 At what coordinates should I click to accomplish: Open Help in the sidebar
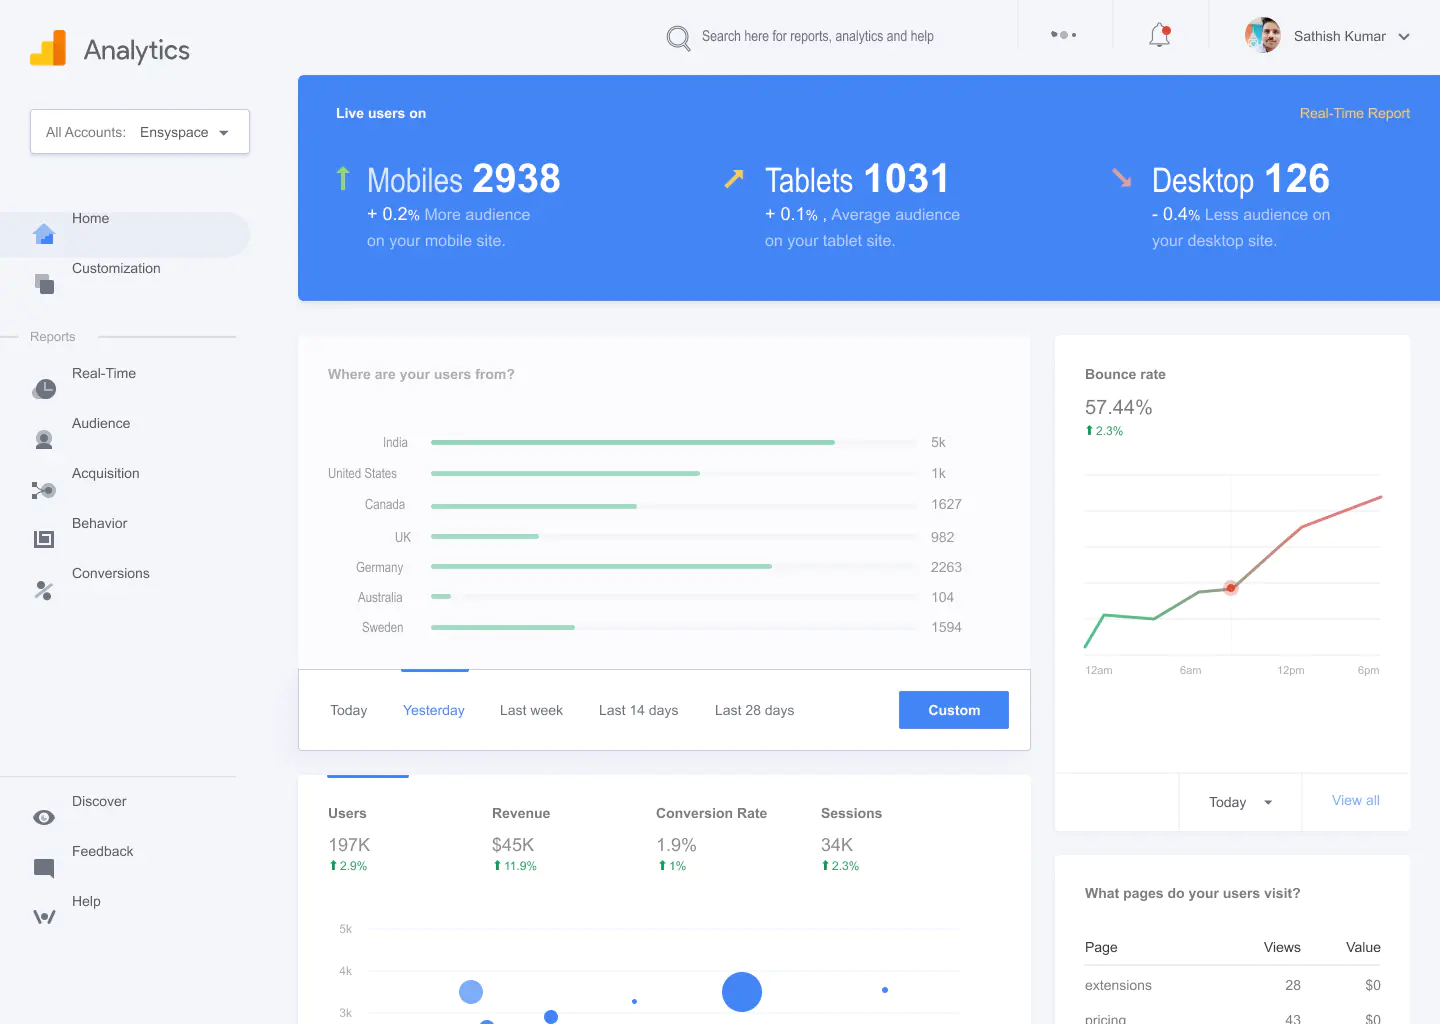click(x=86, y=901)
